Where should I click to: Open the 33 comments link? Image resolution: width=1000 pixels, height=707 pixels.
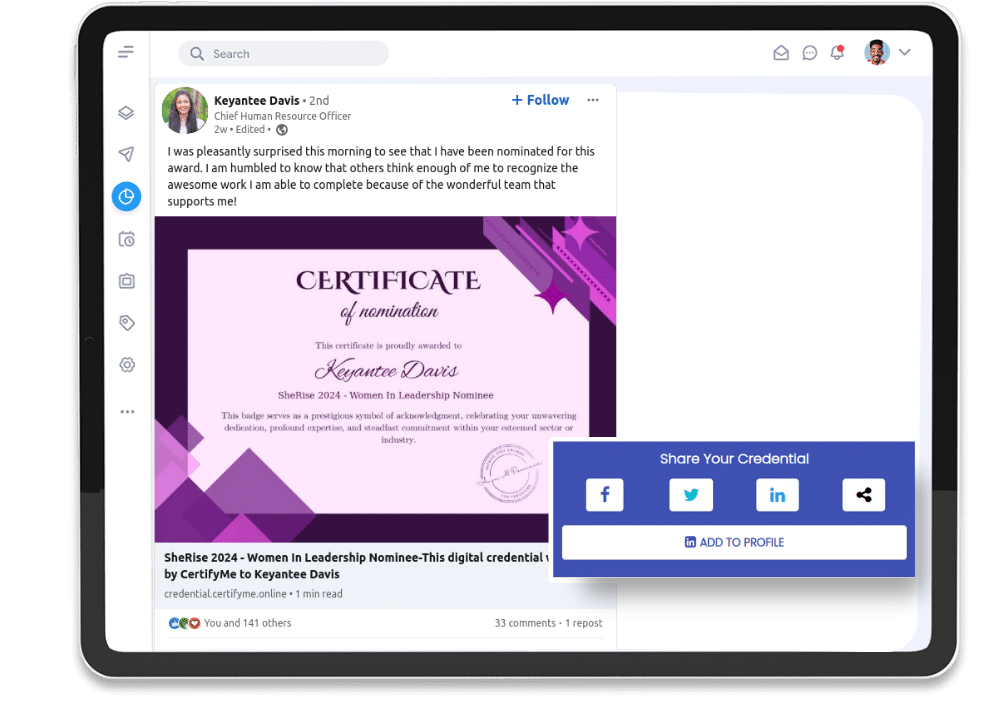click(x=525, y=623)
